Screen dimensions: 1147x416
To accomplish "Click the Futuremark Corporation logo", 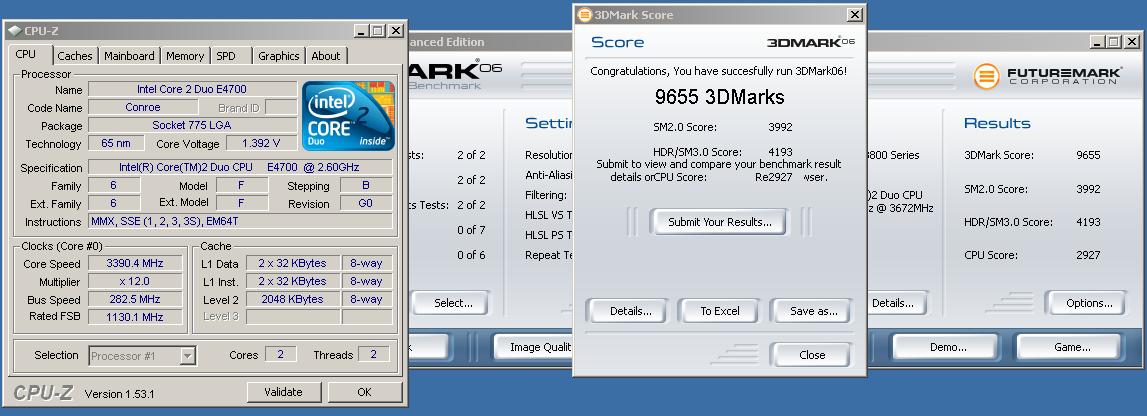I will click(x=1048, y=76).
